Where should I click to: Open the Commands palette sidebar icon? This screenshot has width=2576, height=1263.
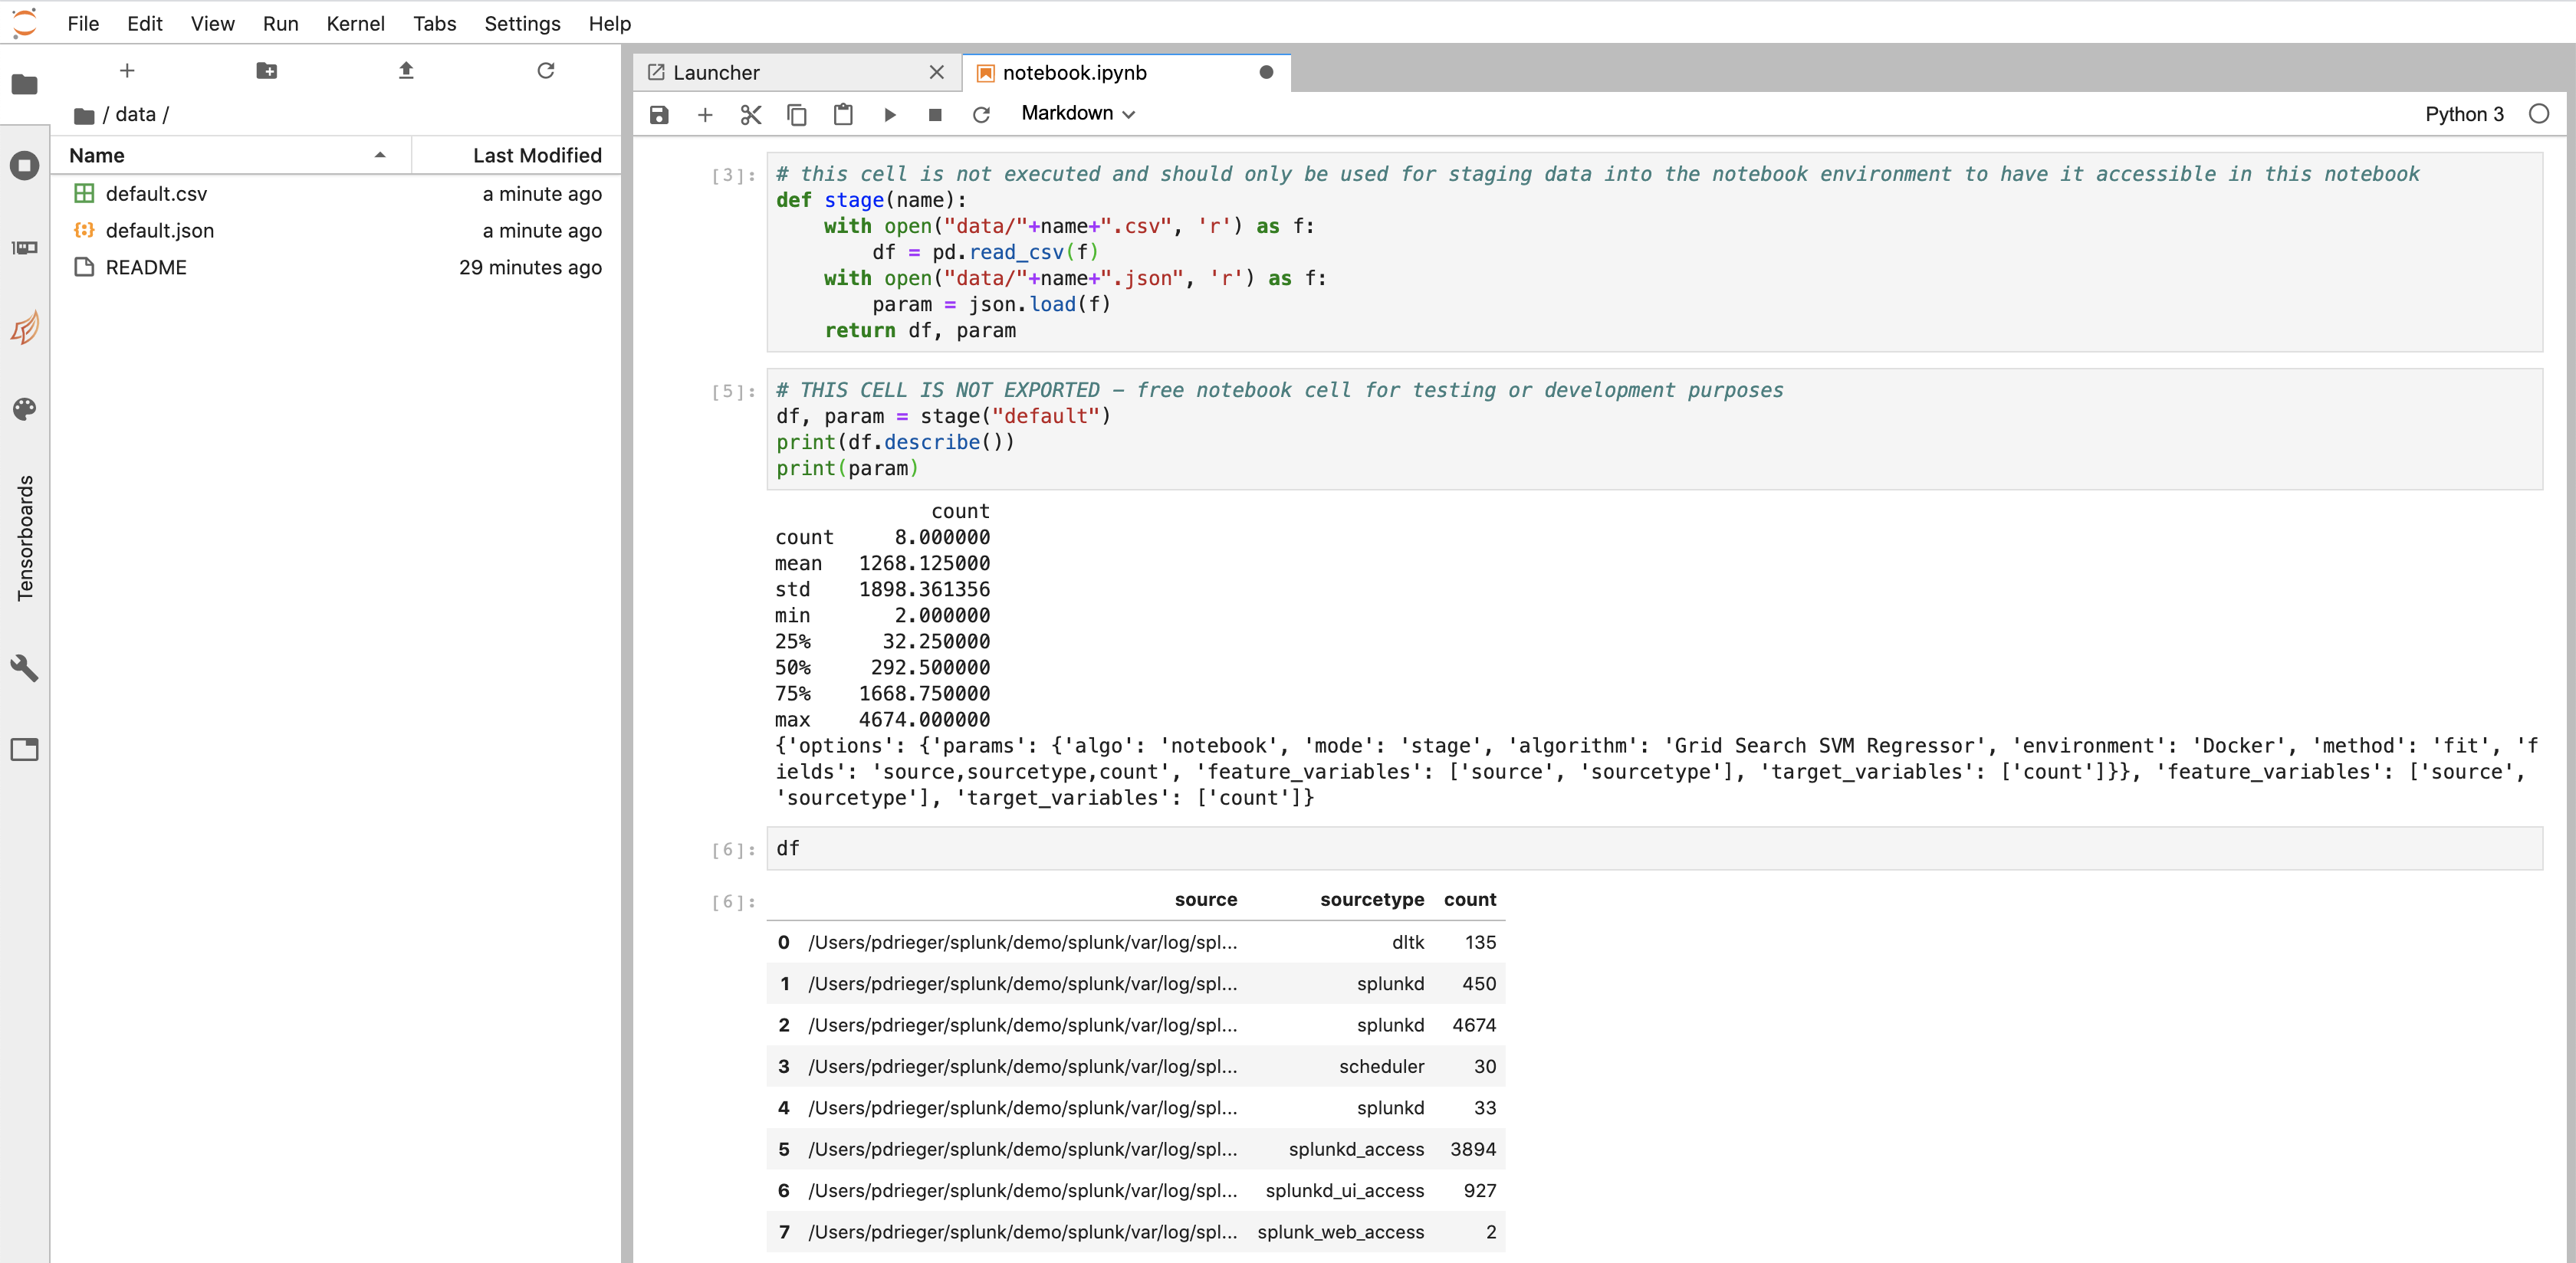pos(24,409)
